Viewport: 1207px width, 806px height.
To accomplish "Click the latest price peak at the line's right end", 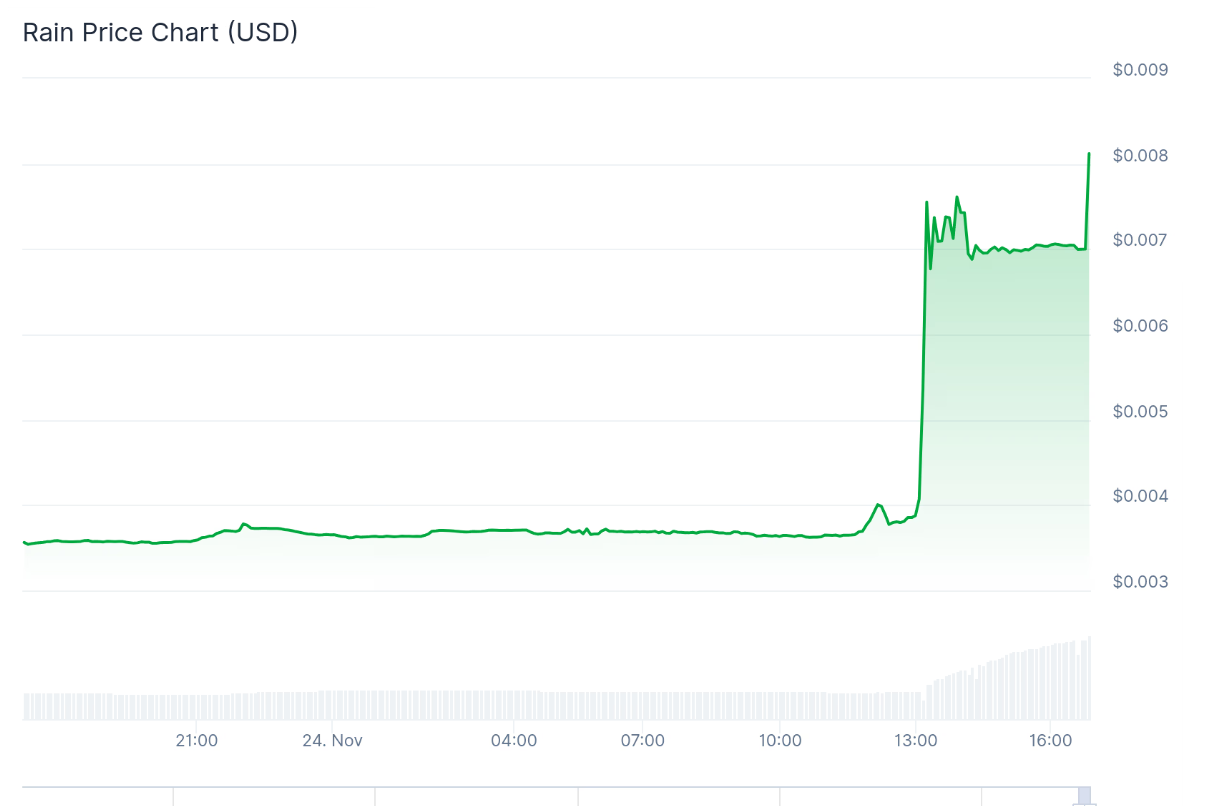I will 1088,154.
